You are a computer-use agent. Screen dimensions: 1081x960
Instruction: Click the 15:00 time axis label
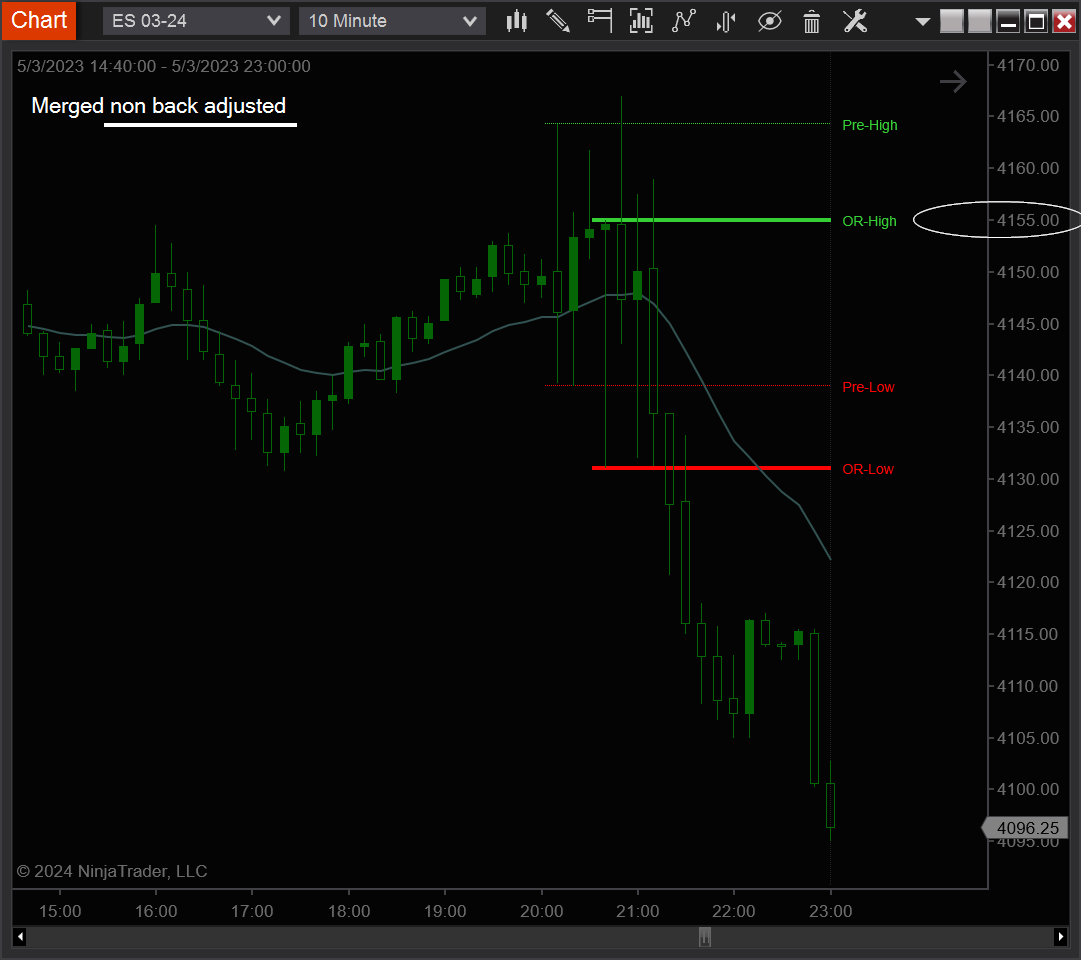pyautogui.click(x=60, y=911)
